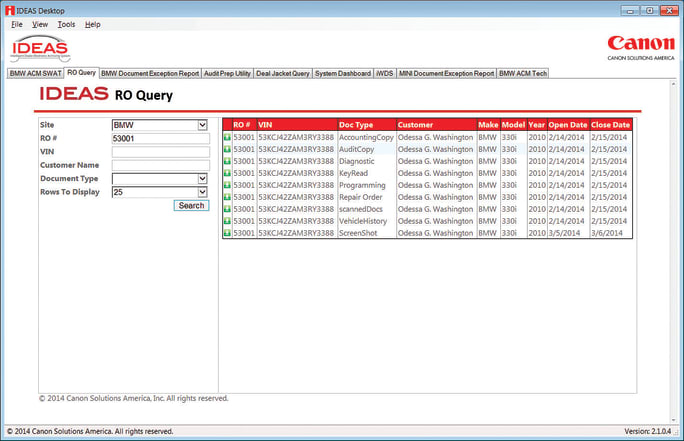The width and height of the screenshot is (684, 441).
Task: Expand the Programming row with its plus icon
Action: pyautogui.click(x=226, y=185)
